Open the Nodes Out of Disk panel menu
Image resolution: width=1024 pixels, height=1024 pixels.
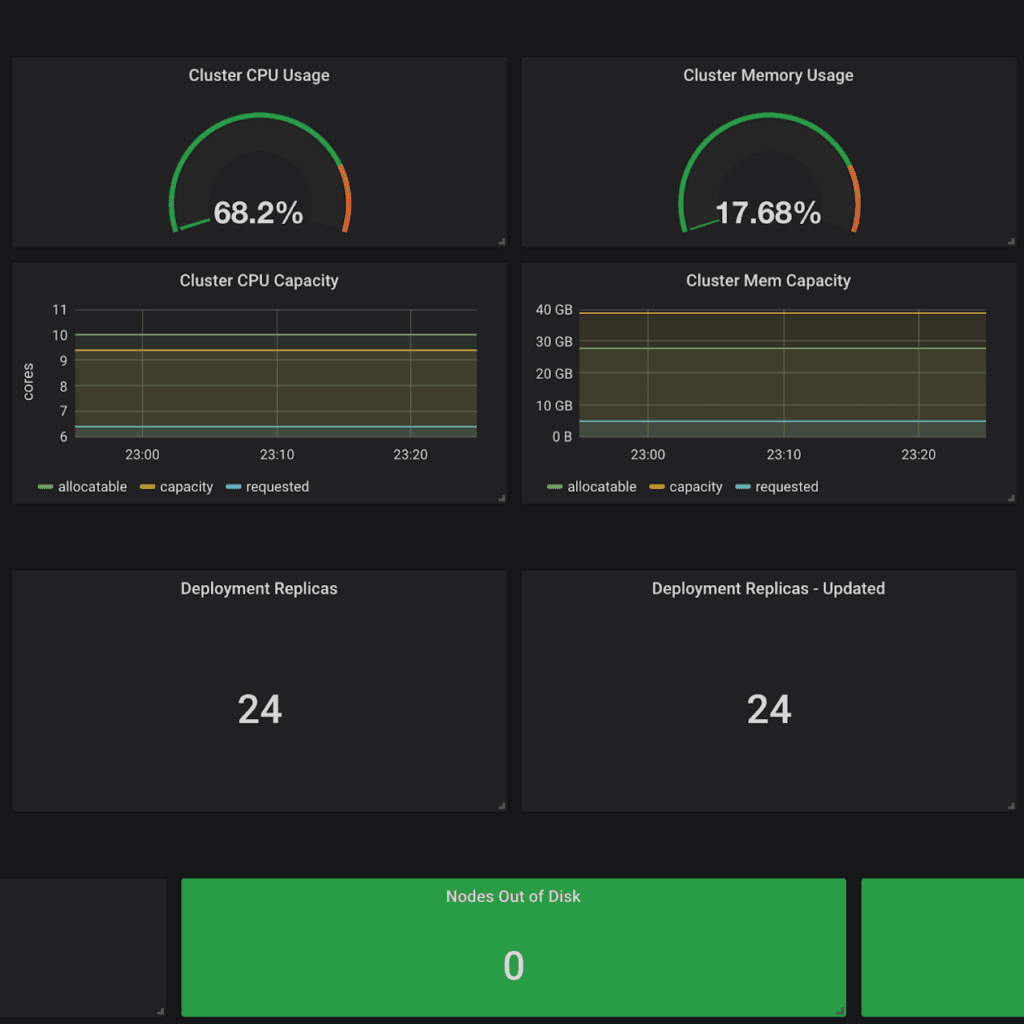(x=513, y=897)
